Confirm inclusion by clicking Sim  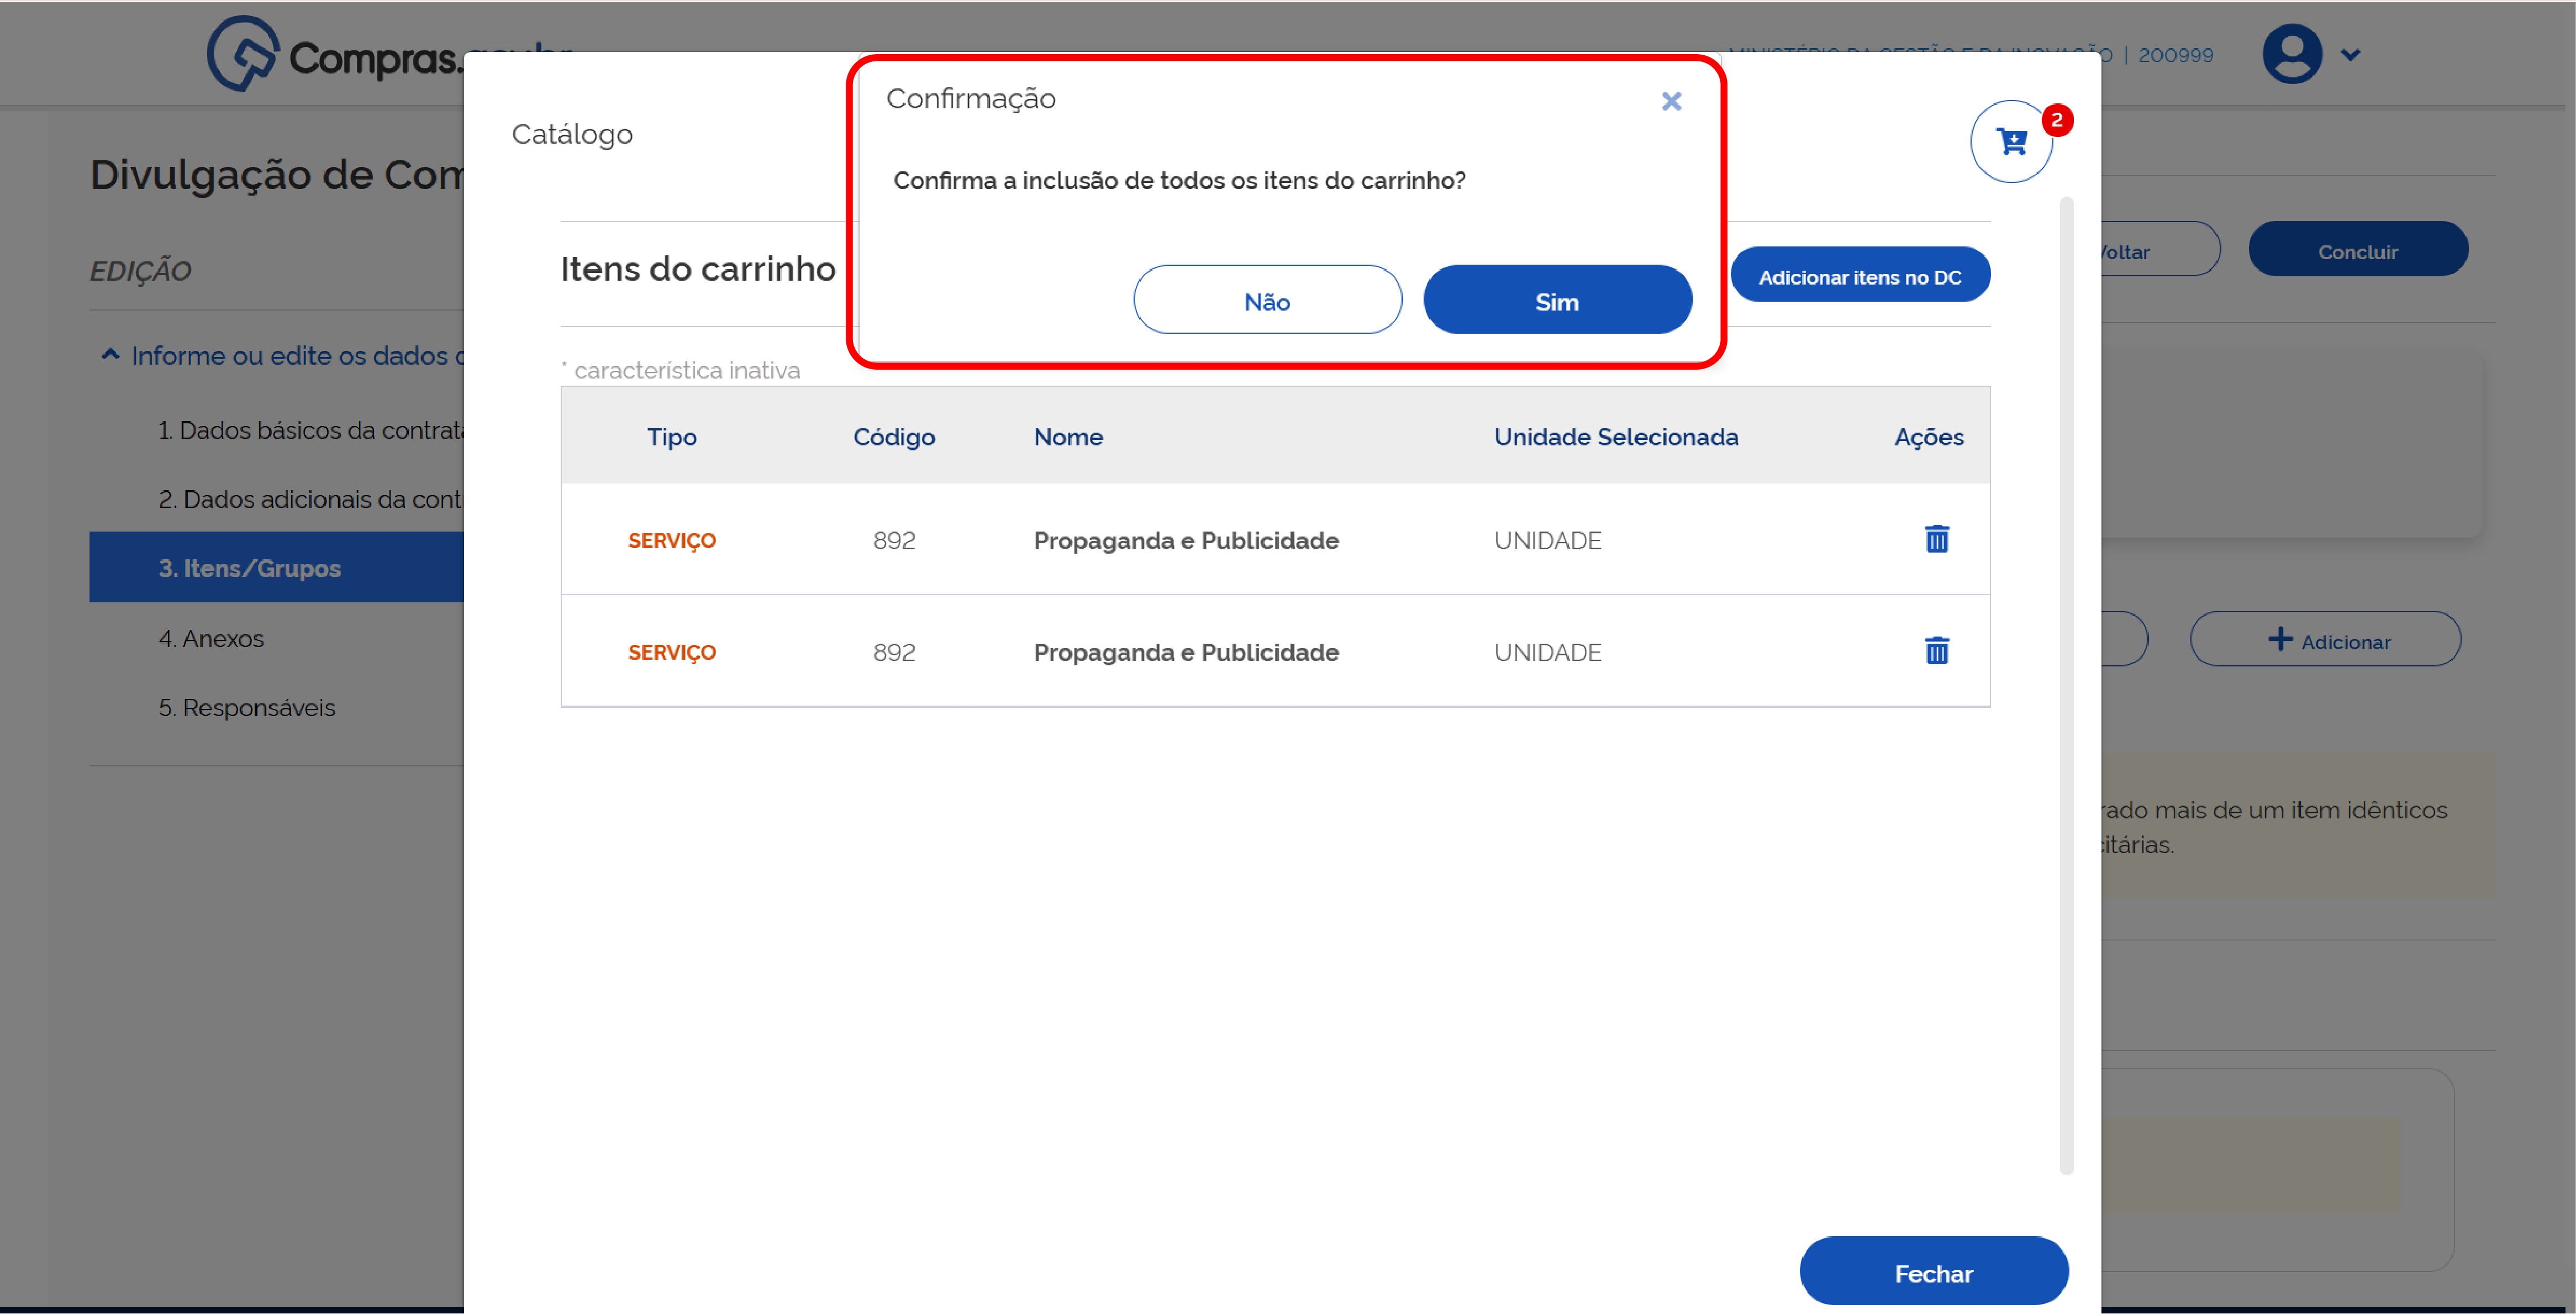click(x=1557, y=301)
